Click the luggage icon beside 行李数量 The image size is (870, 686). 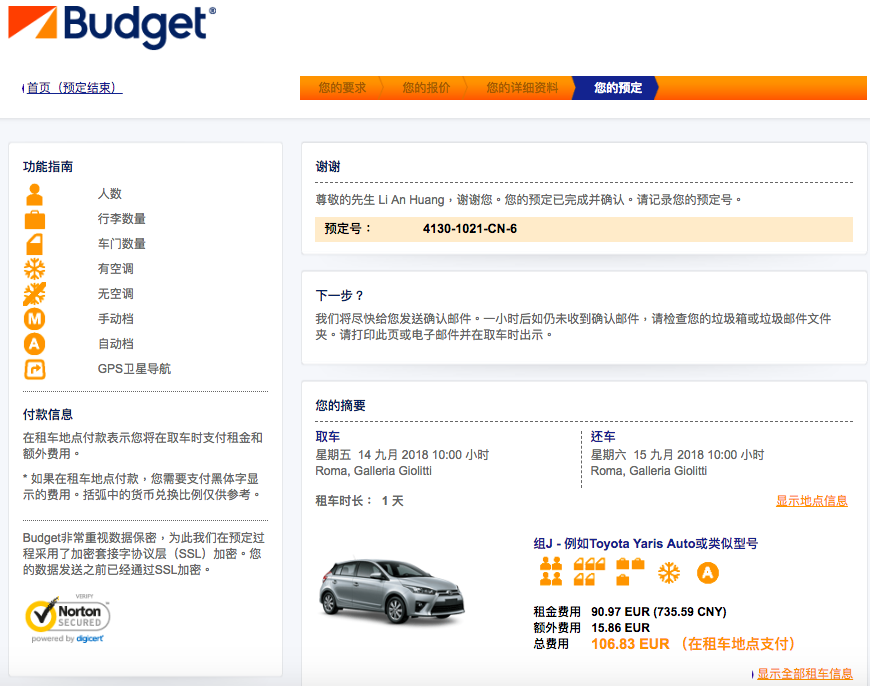pyautogui.click(x=35, y=219)
